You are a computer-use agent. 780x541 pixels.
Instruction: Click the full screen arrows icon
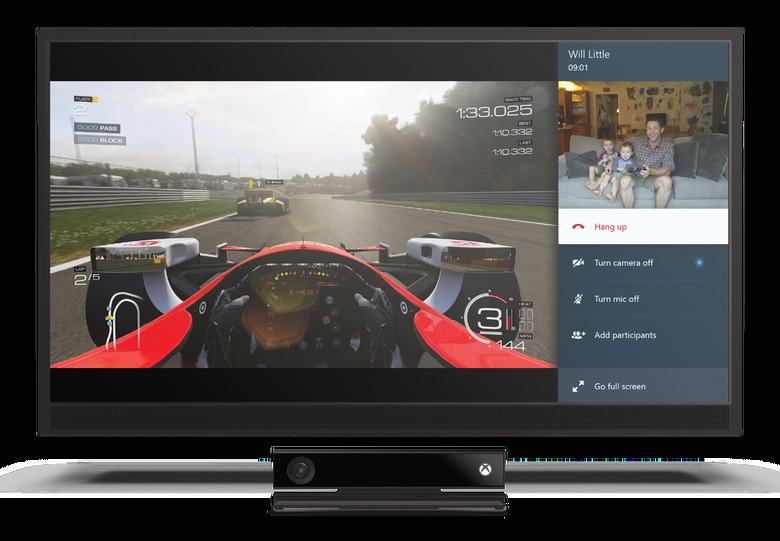coord(578,386)
